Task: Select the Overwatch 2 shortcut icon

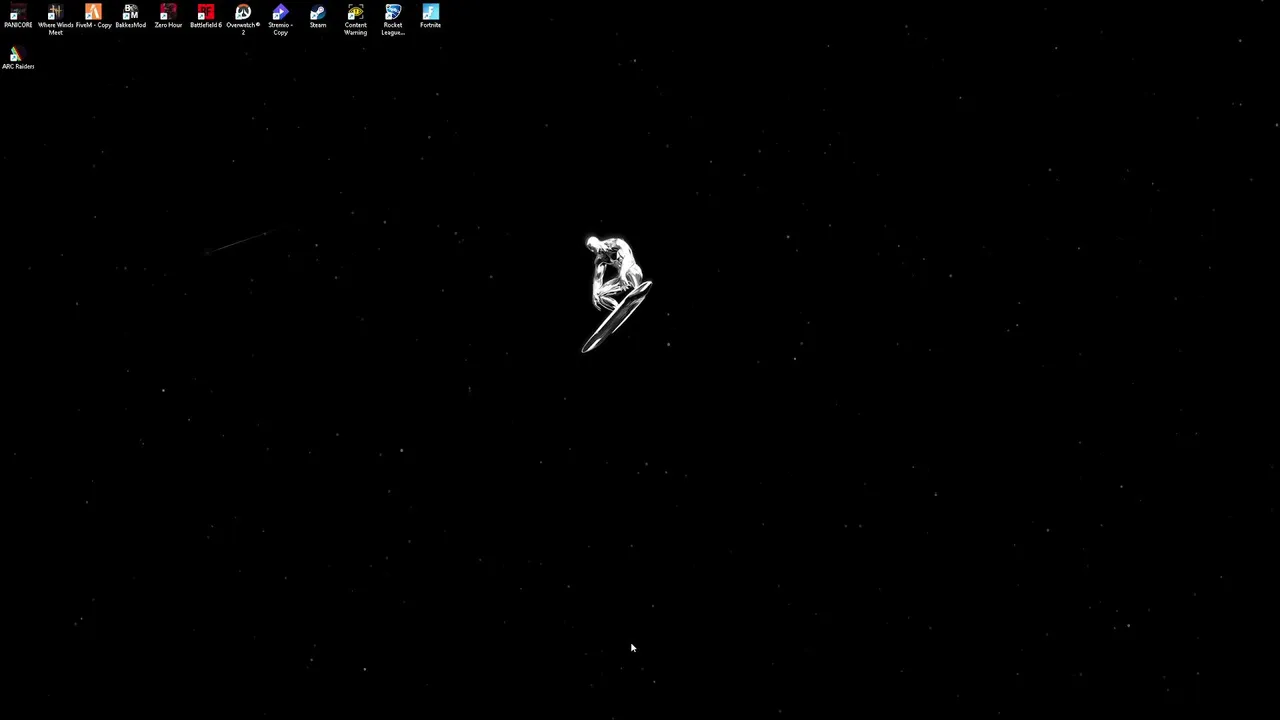Action: [x=243, y=19]
